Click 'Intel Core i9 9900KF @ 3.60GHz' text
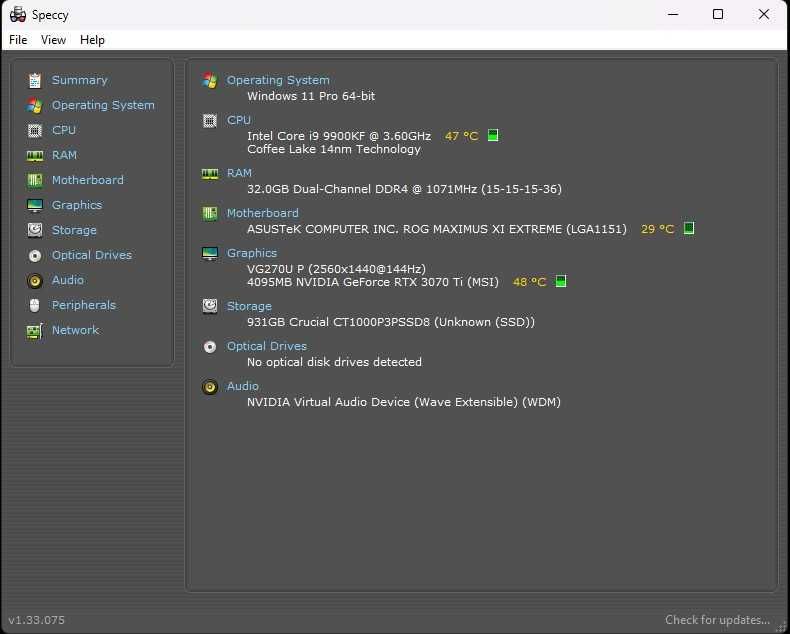Image resolution: width=790 pixels, height=634 pixels. pyautogui.click(x=339, y=136)
